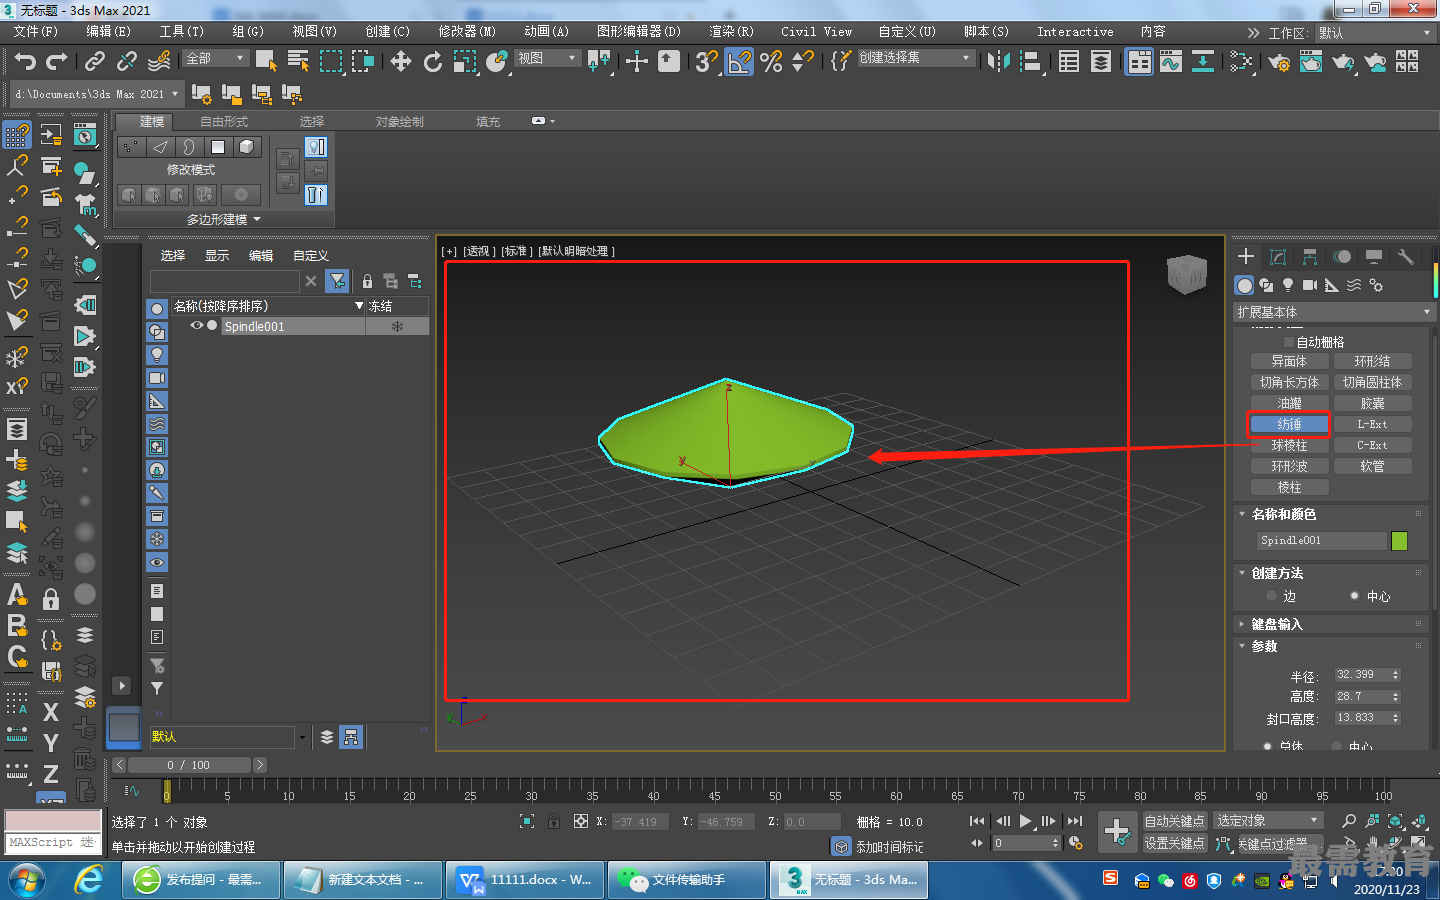Select the 边 creation method radio
The width and height of the screenshot is (1440, 900).
pos(1272,596)
